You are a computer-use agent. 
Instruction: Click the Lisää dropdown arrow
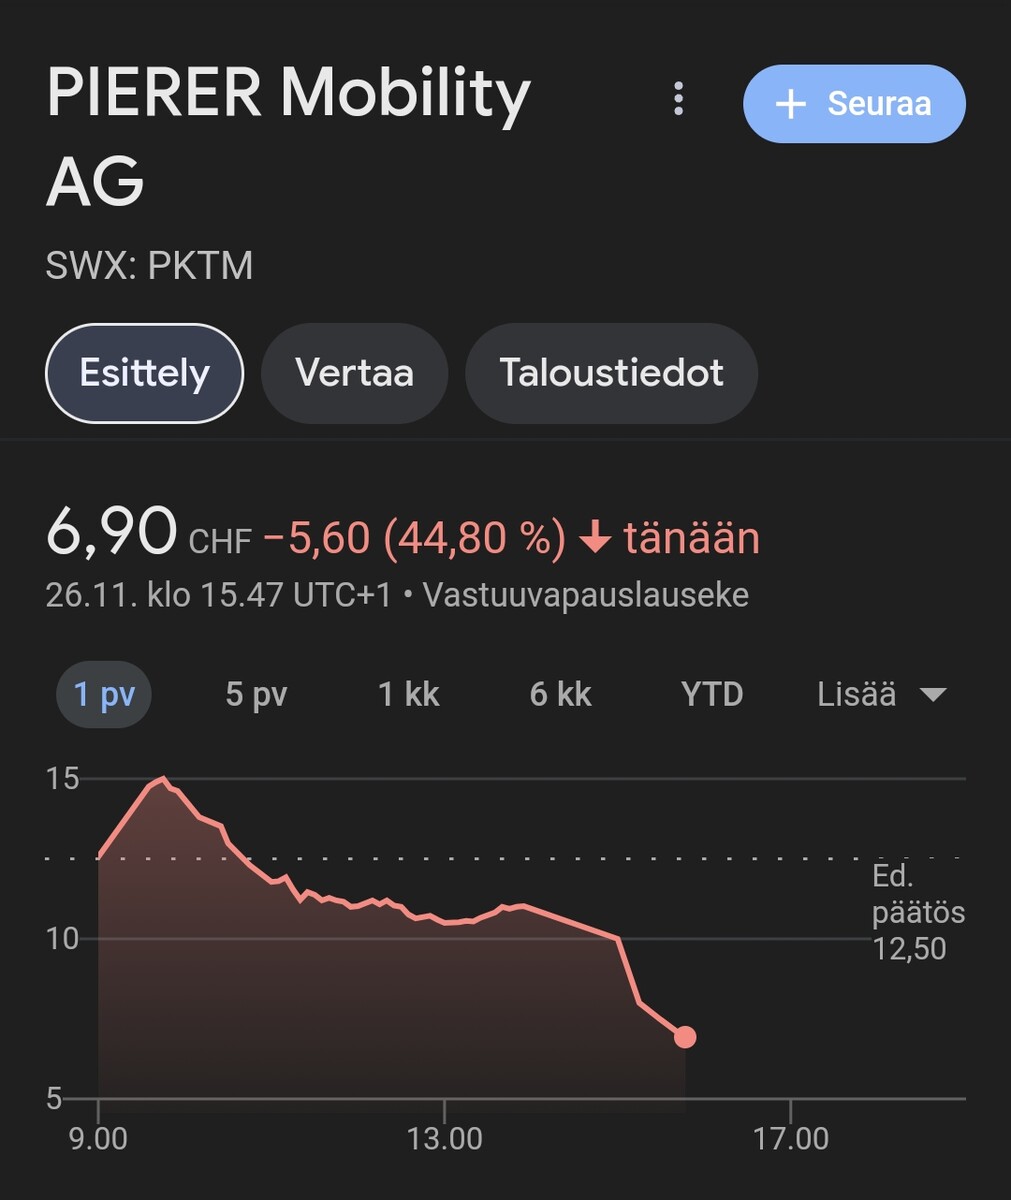[x=932, y=695]
